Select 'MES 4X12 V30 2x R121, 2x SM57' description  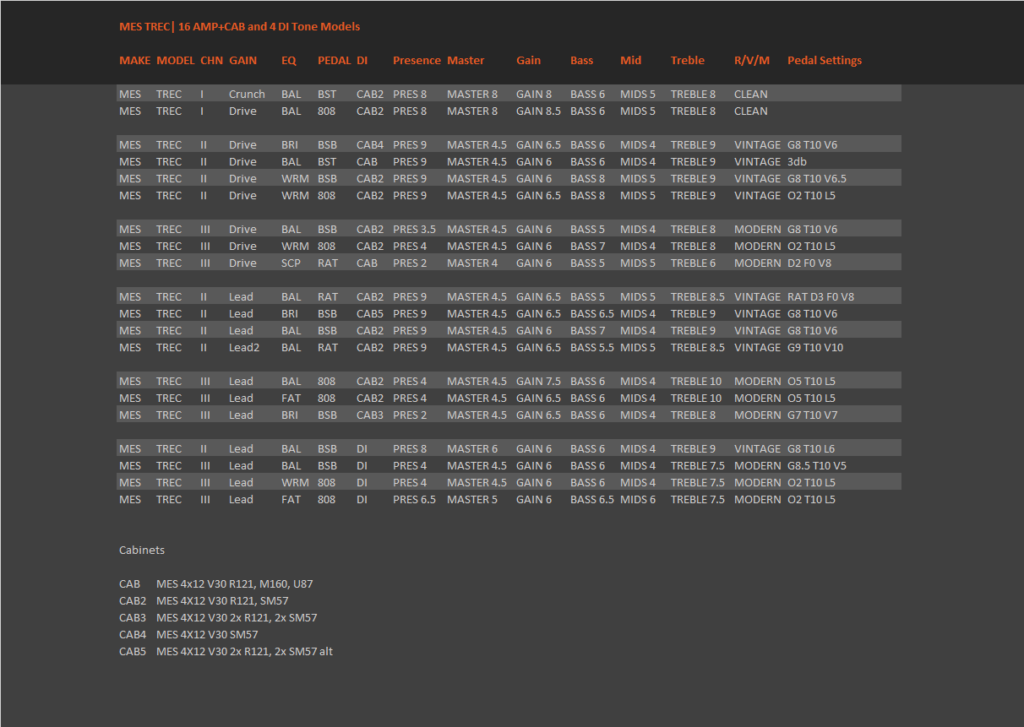click(x=236, y=618)
